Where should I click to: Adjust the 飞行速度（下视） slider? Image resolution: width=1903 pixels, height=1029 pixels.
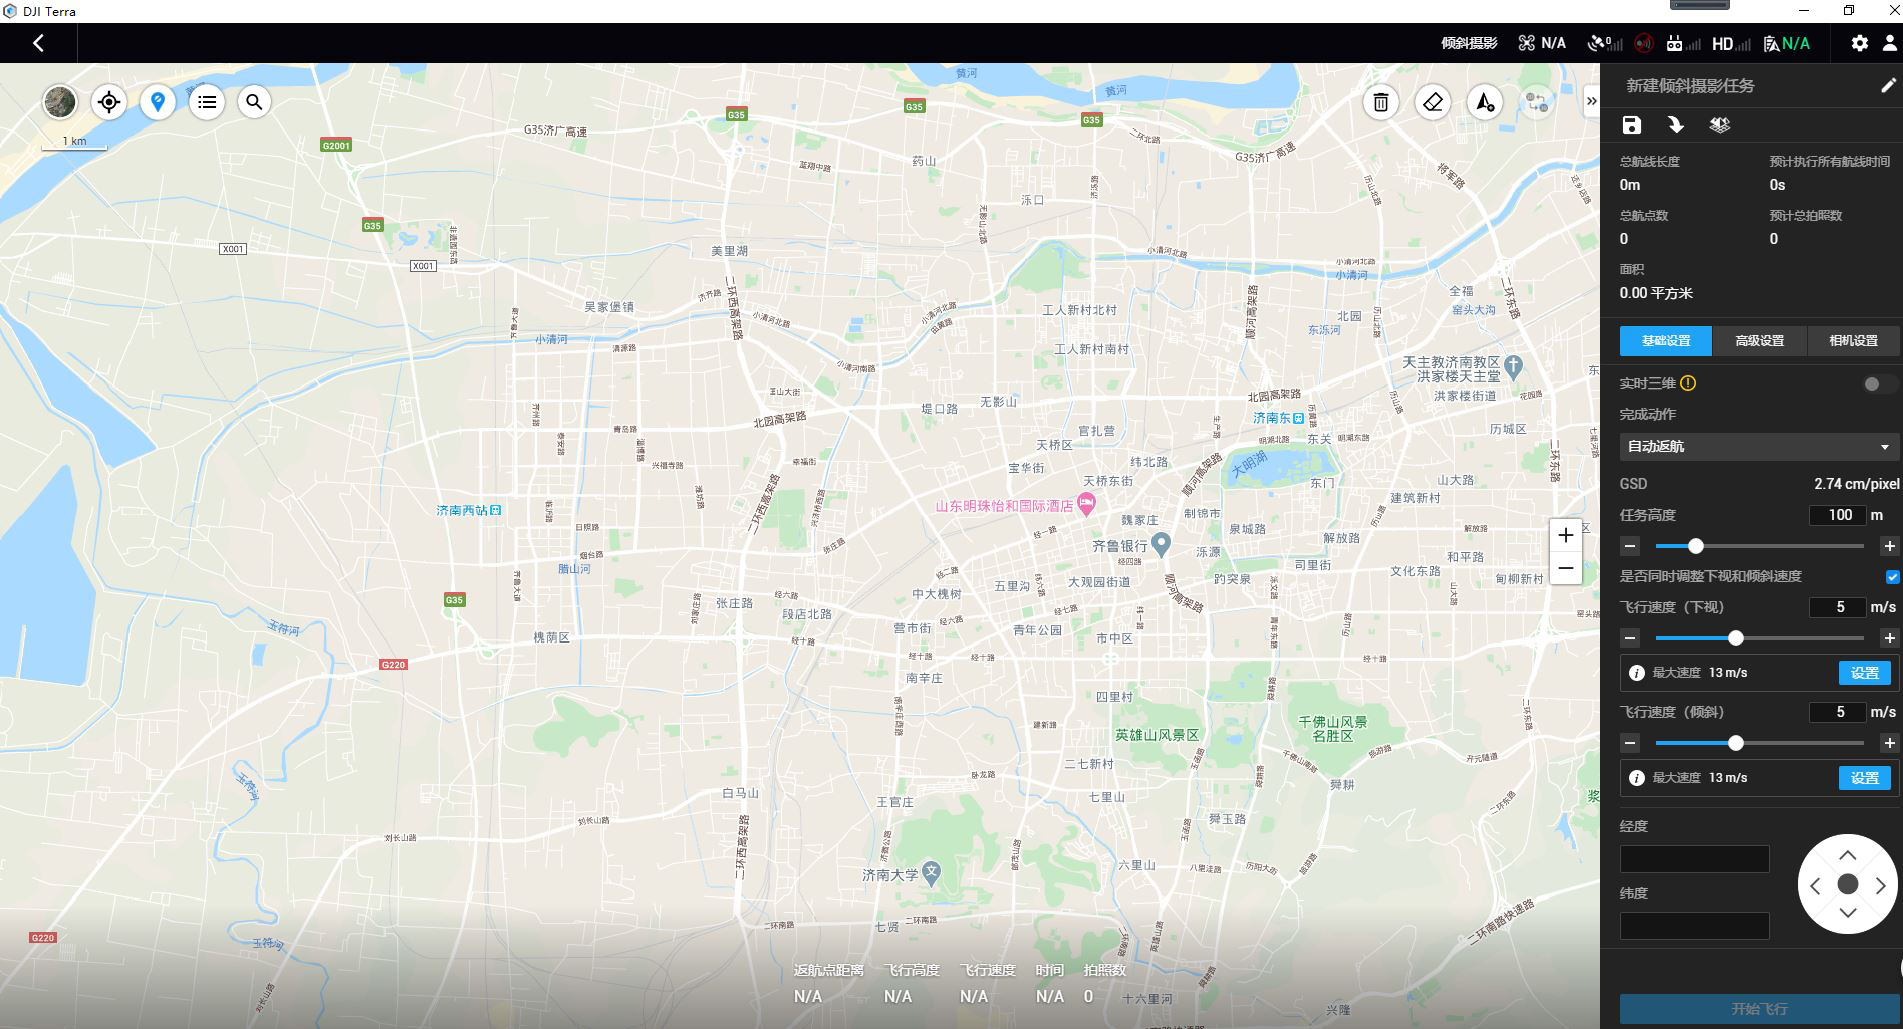tap(1736, 638)
